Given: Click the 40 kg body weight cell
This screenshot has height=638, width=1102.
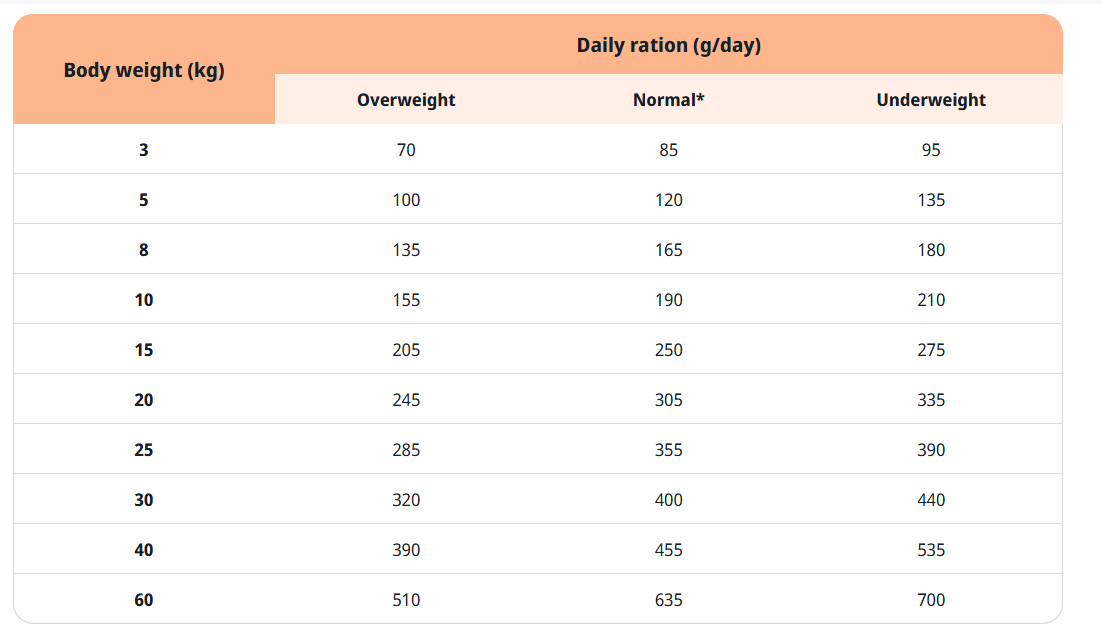Looking at the screenshot, I should point(144,550).
